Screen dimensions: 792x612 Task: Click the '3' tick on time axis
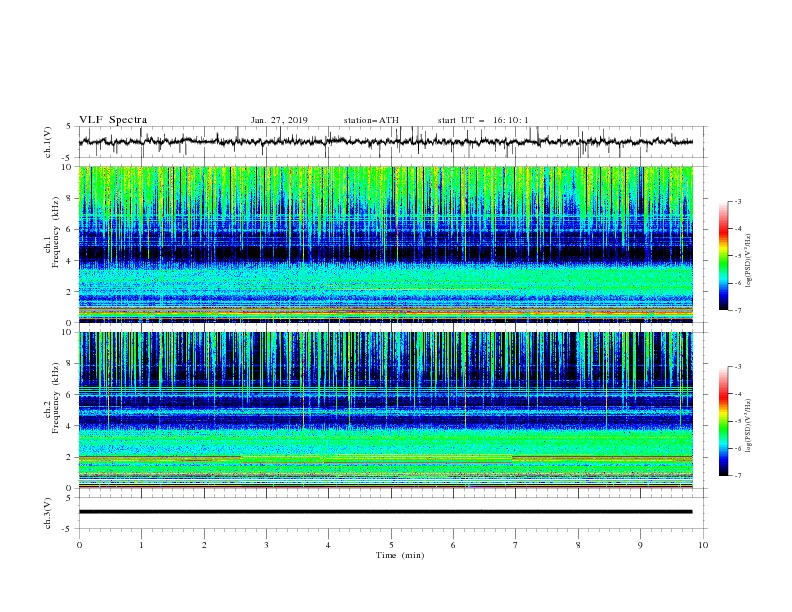click(x=266, y=545)
